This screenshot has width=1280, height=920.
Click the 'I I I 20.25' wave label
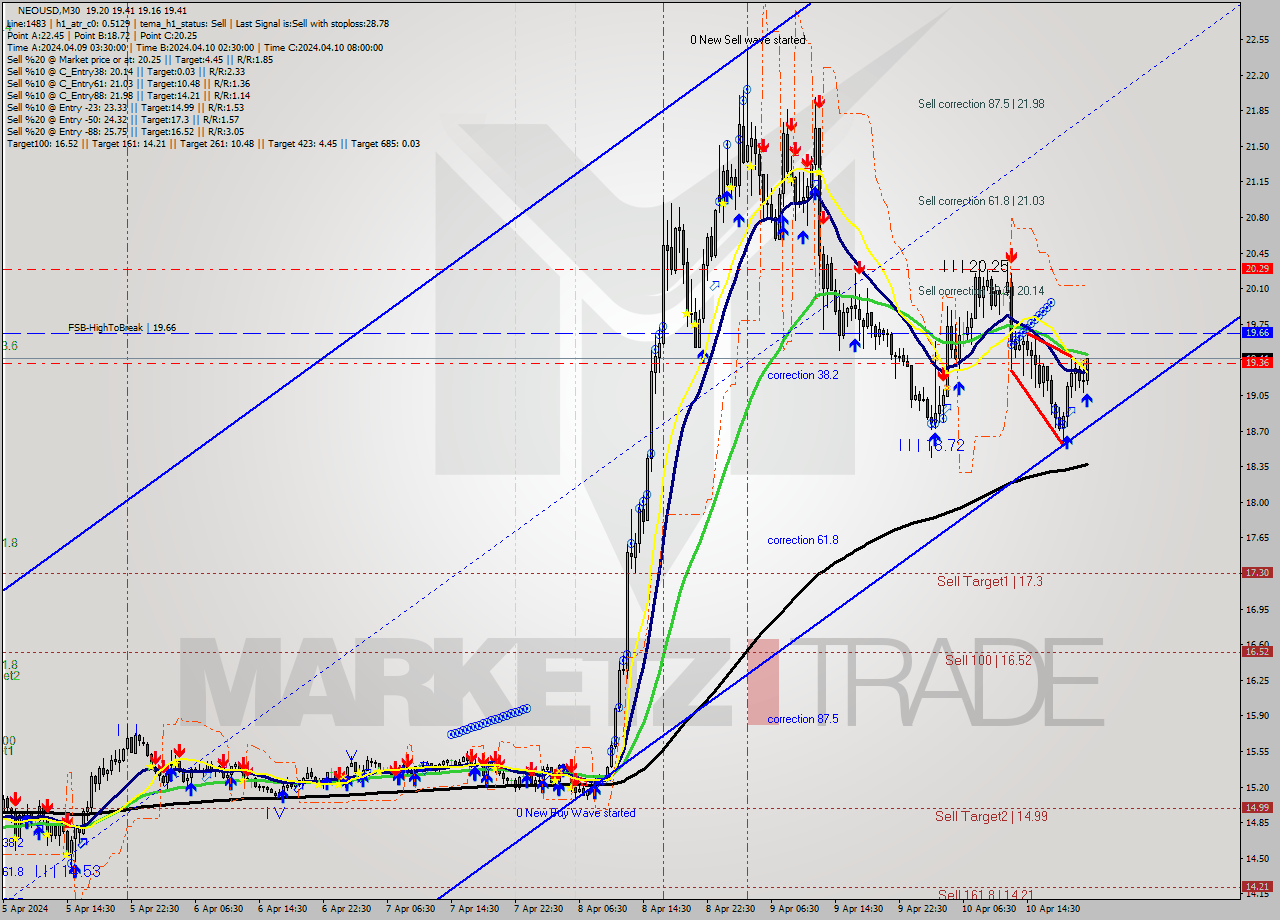point(975,266)
